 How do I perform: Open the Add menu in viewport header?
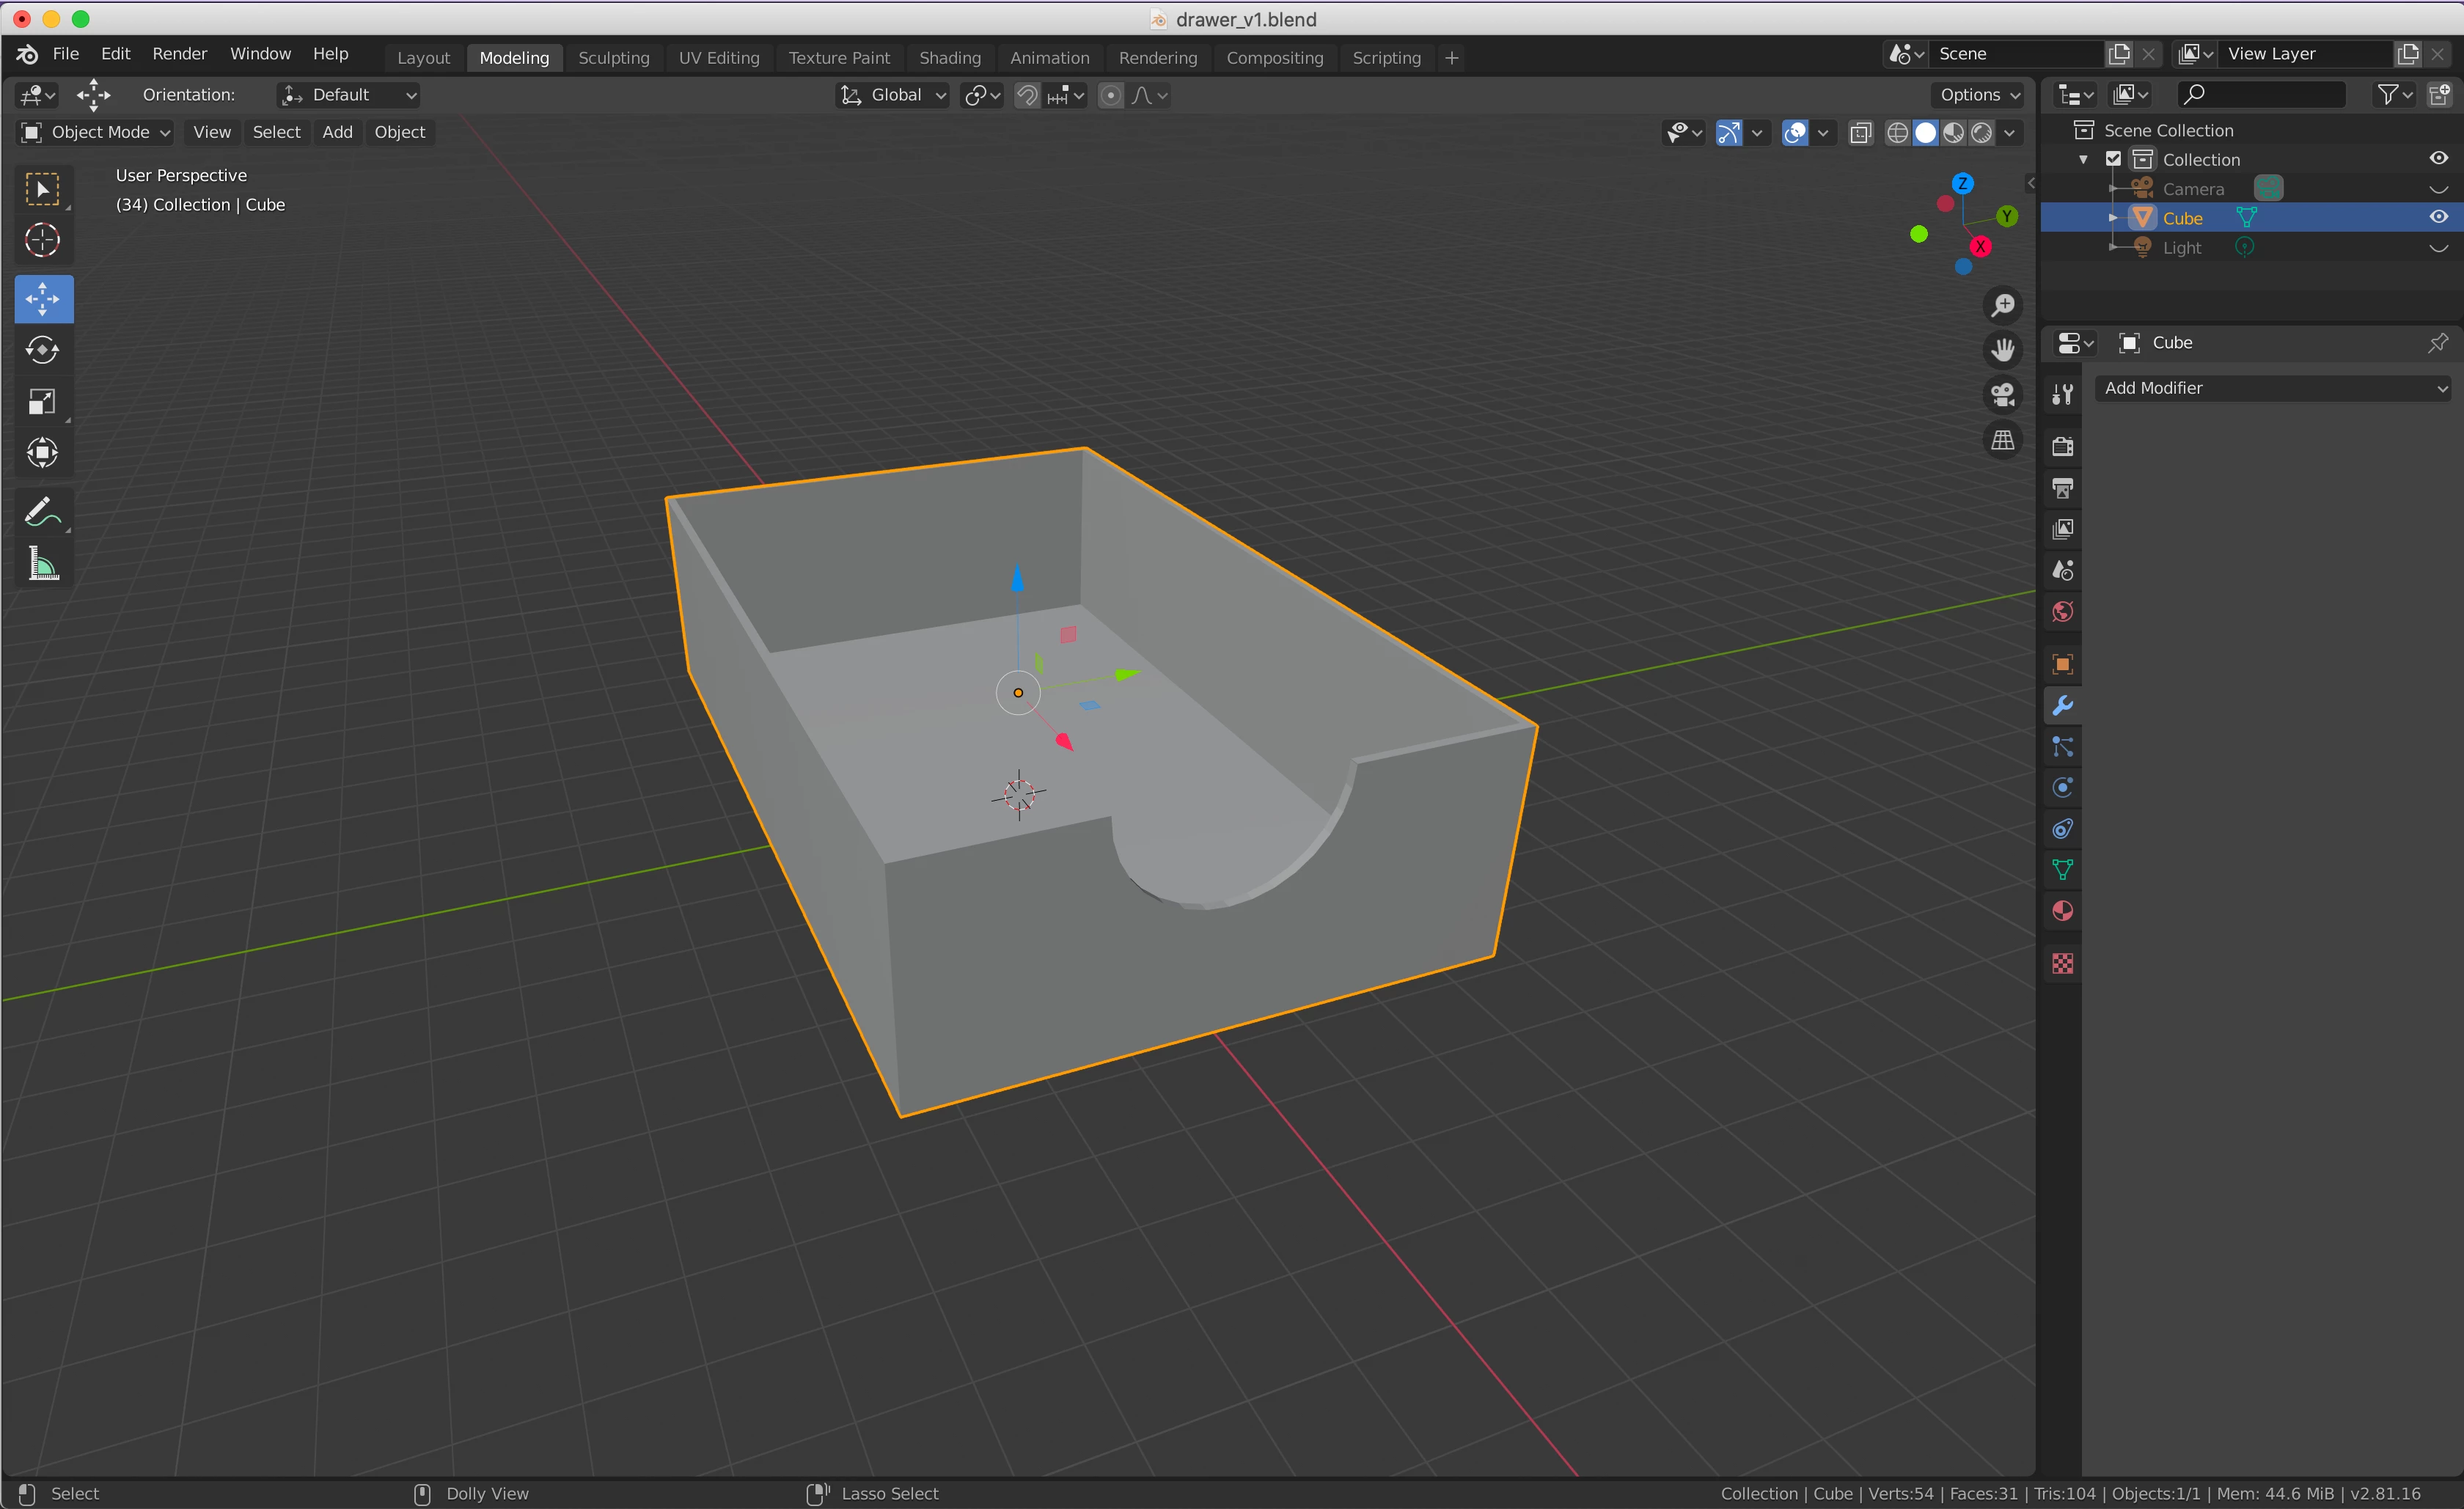pyautogui.click(x=337, y=132)
